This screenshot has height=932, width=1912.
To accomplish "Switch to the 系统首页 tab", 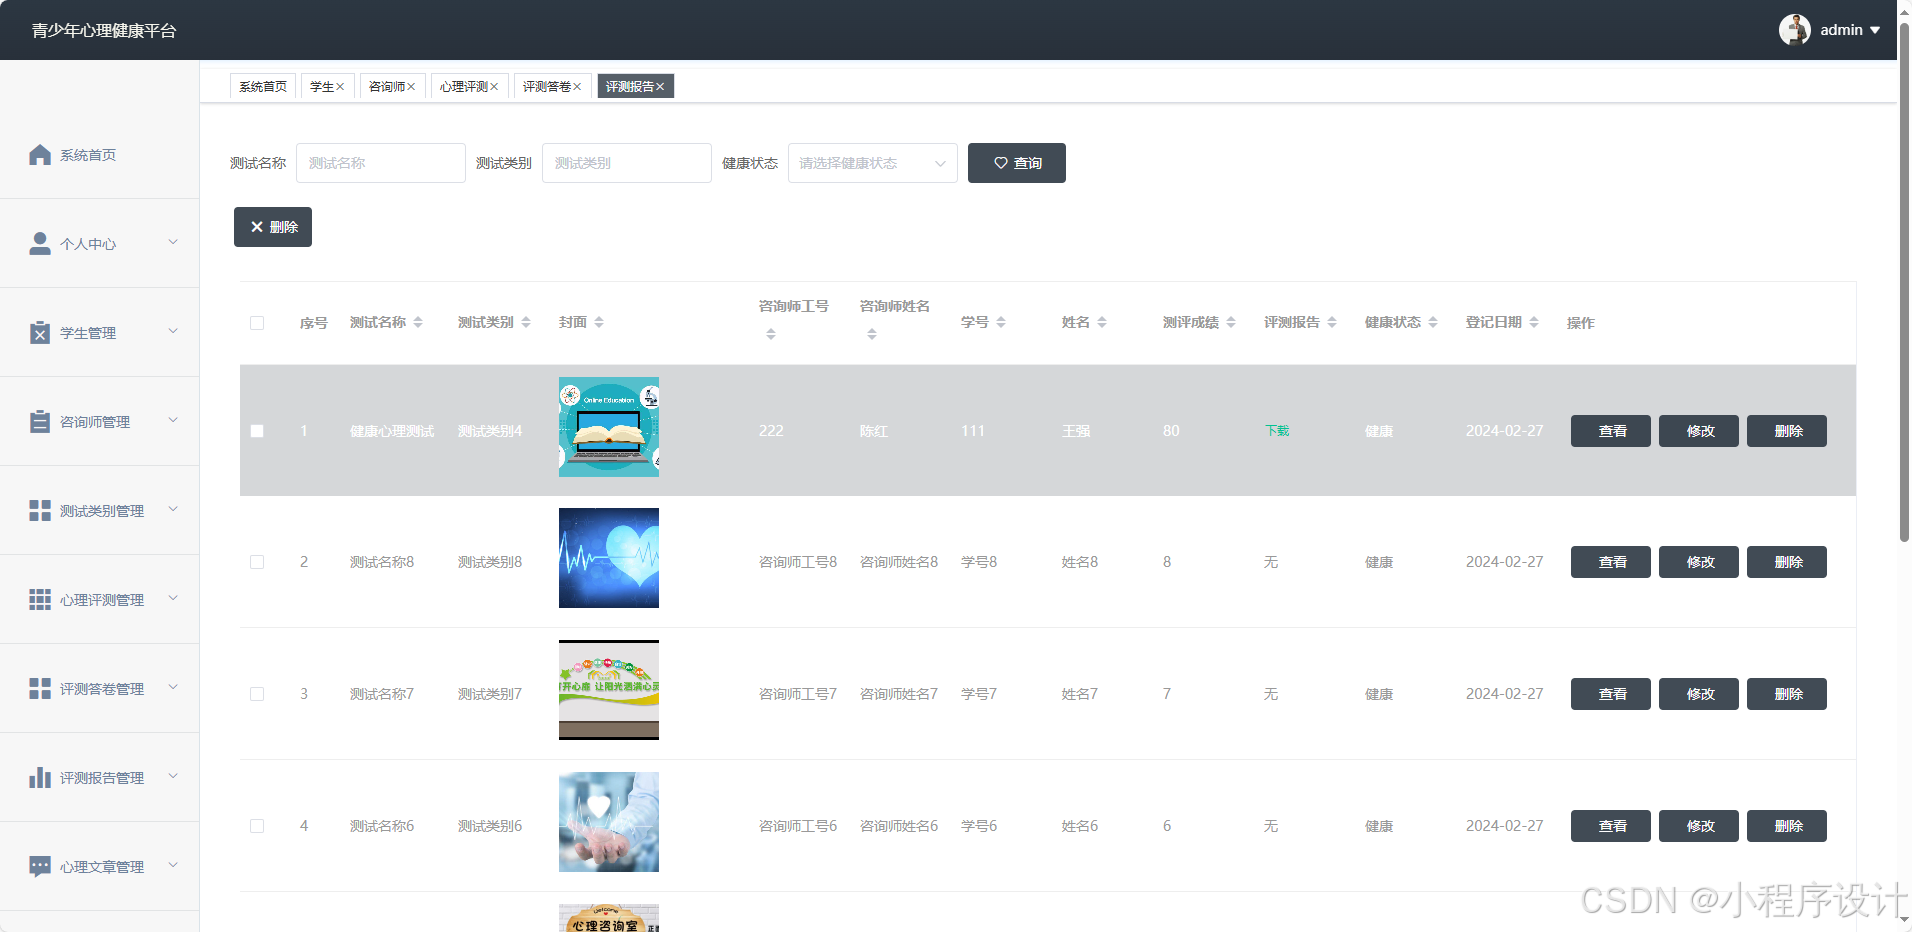I will (263, 87).
